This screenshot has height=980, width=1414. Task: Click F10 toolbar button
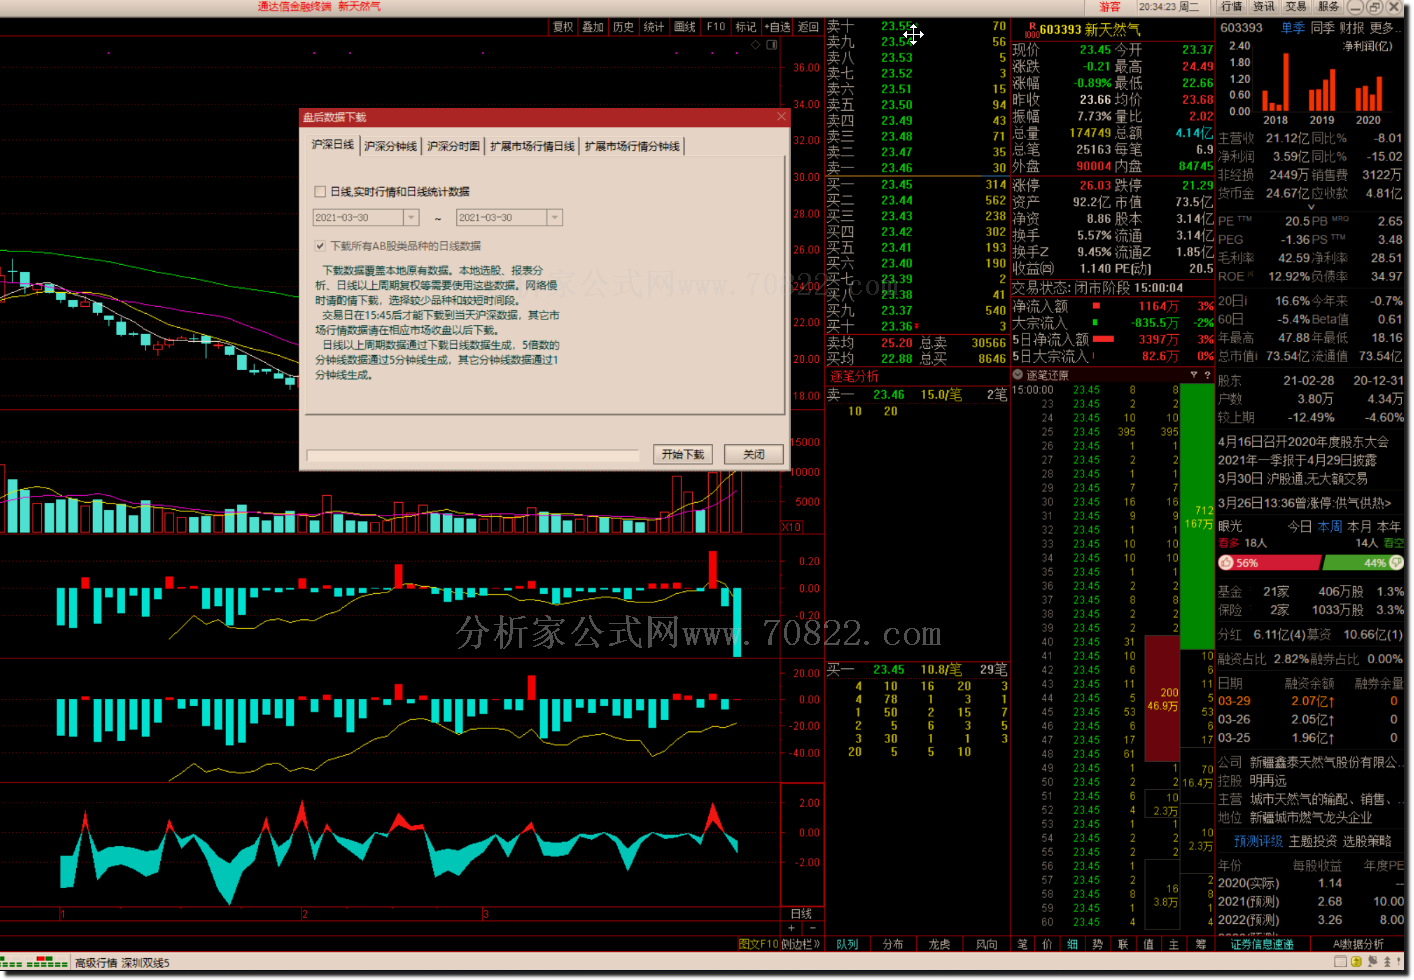point(716,27)
